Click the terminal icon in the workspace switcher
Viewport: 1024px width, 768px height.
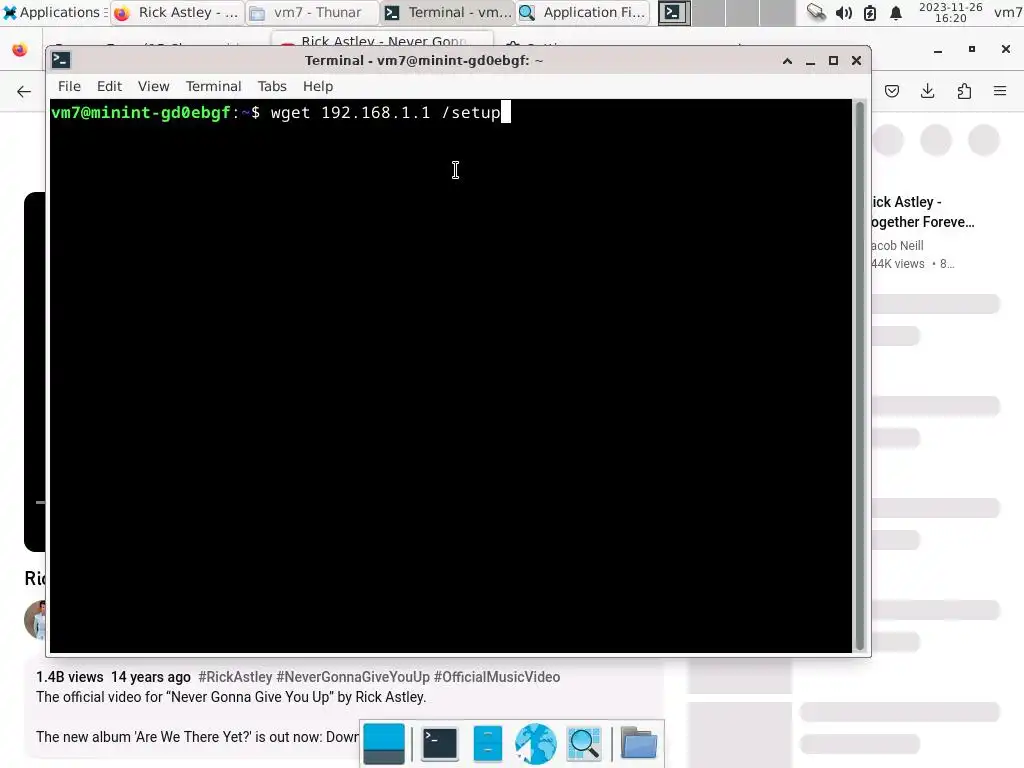click(674, 12)
